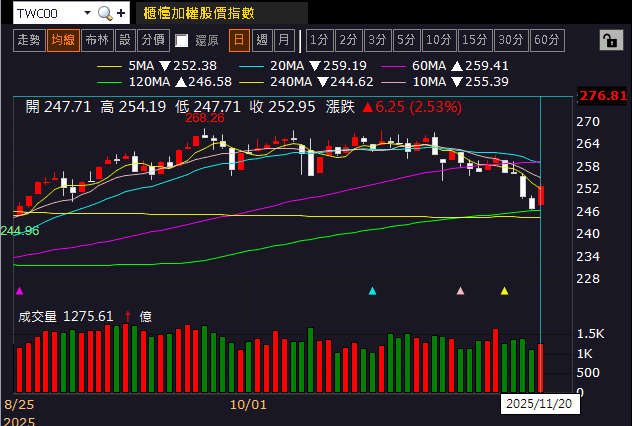The height and width of the screenshot is (426, 632).
Task: Click the pink triangle marker below chart
Action: 460,291
